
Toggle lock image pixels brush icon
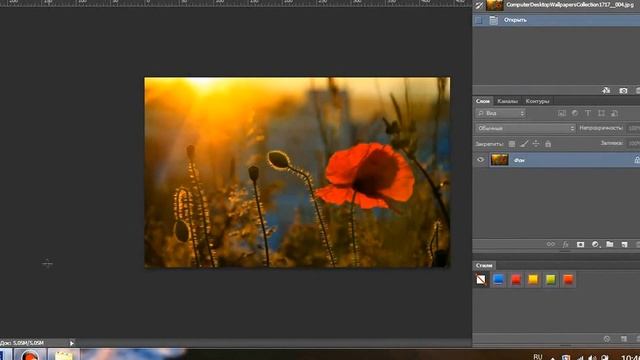click(x=524, y=144)
